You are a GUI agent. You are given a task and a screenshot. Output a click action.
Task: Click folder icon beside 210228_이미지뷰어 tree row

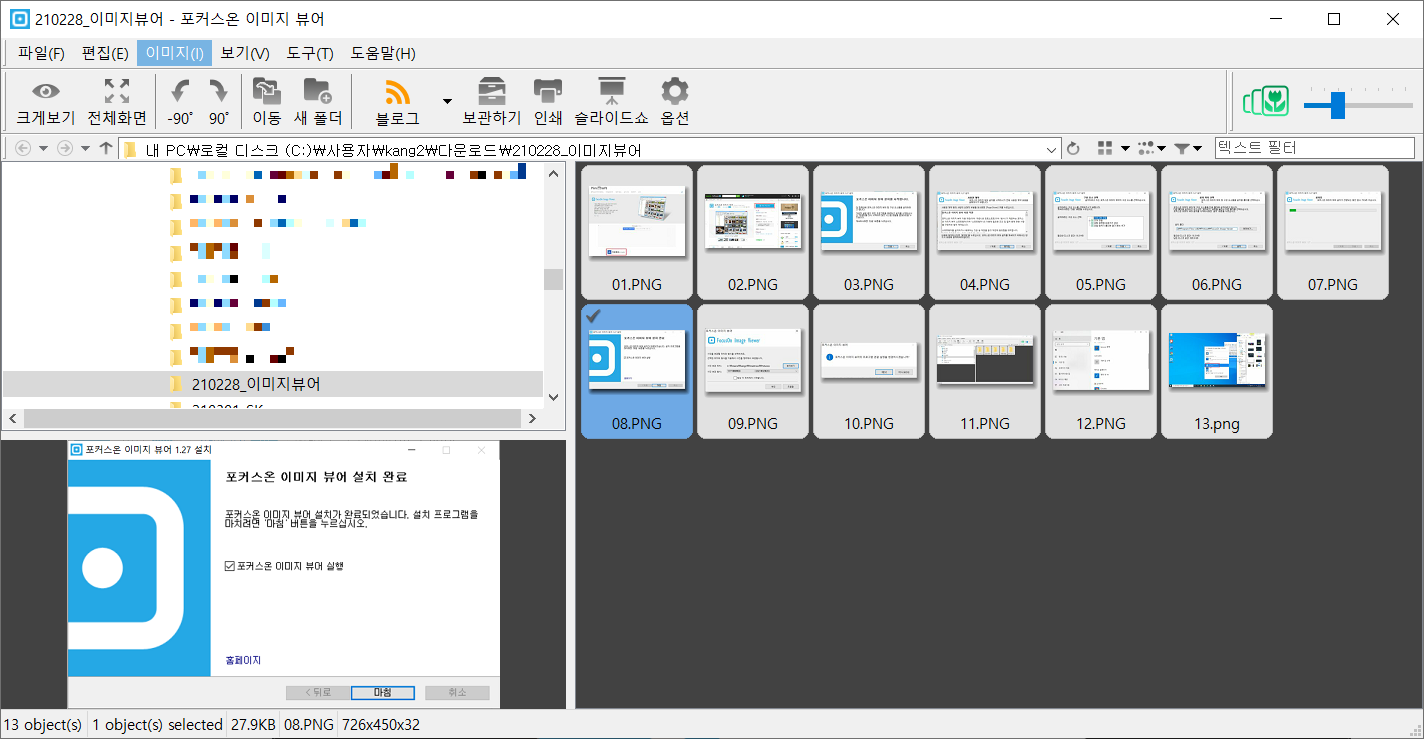pyautogui.click(x=176, y=384)
